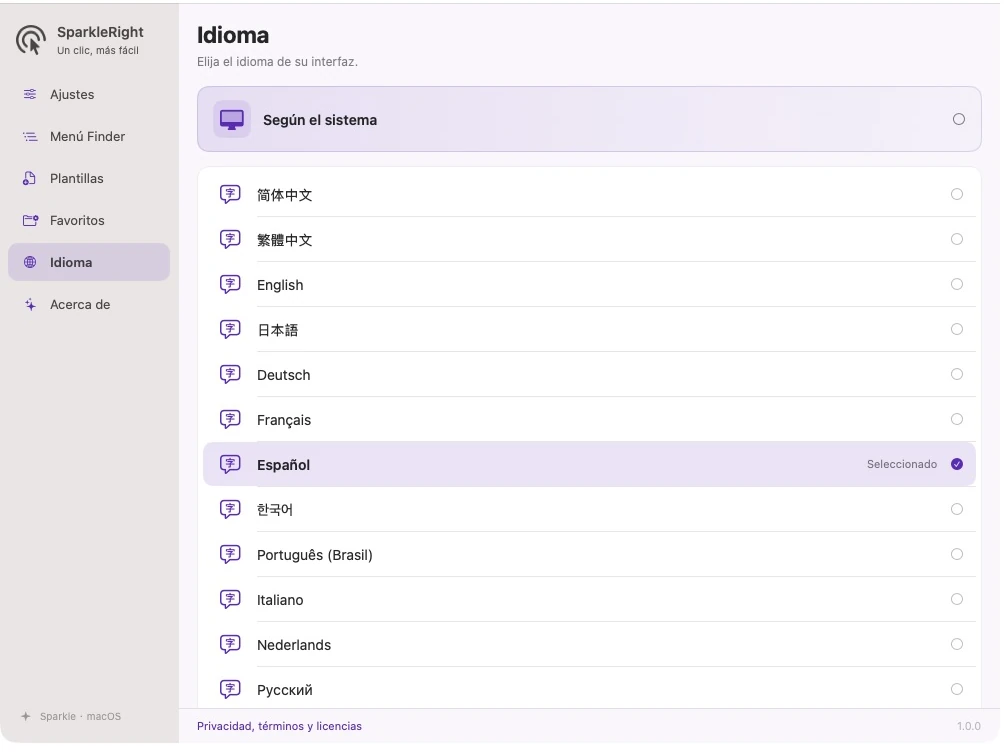Select the Русский radio button
The height and width of the screenshot is (755, 1008).
pos(957,689)
